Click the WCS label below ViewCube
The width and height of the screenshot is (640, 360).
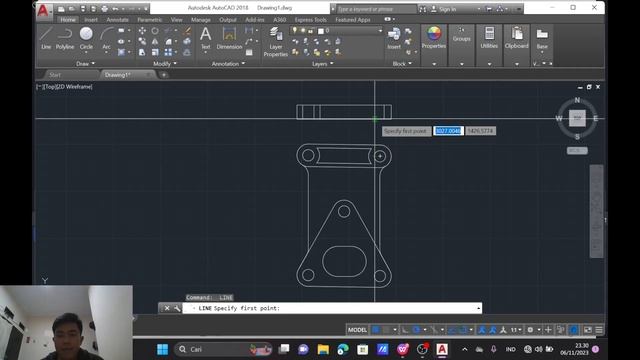tap(577, 151)
